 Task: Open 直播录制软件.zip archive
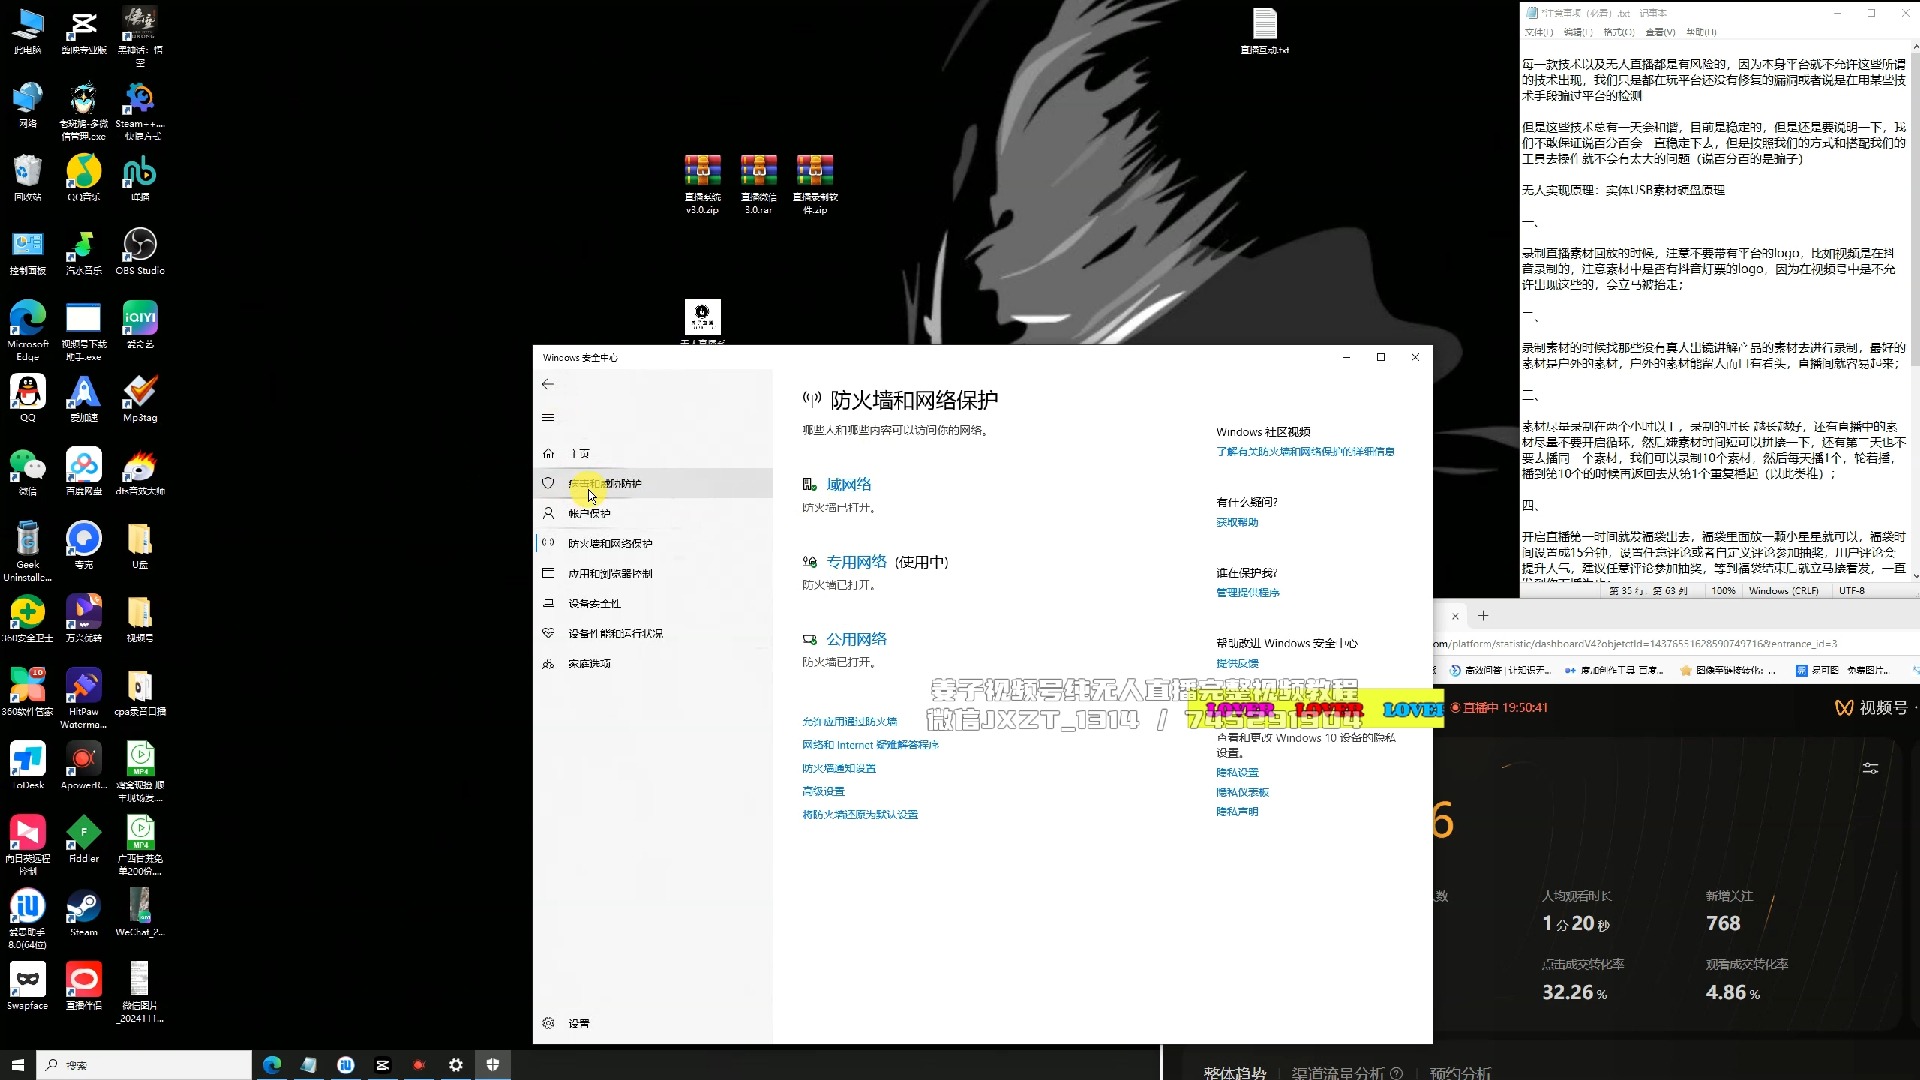click(x=815, y=185)
